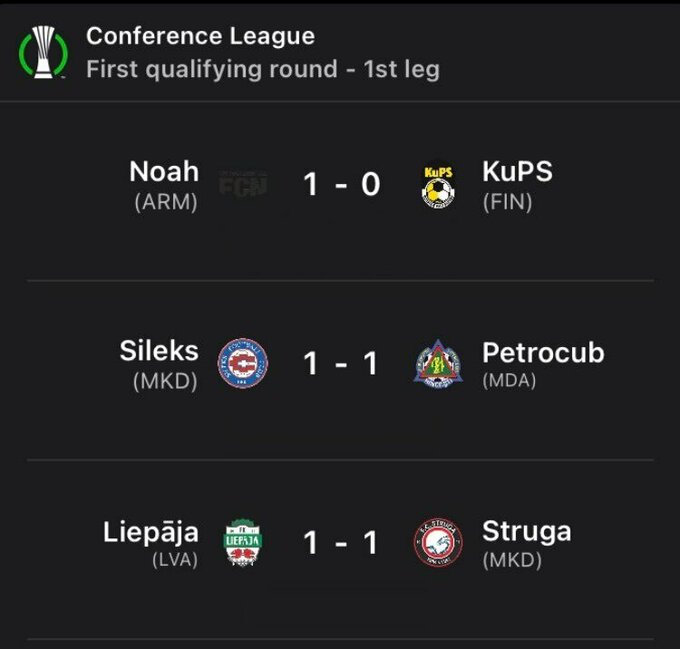Click the KuPS yellow club badge
This screenshot has height=649, width=680.
(x=438, y=185)
